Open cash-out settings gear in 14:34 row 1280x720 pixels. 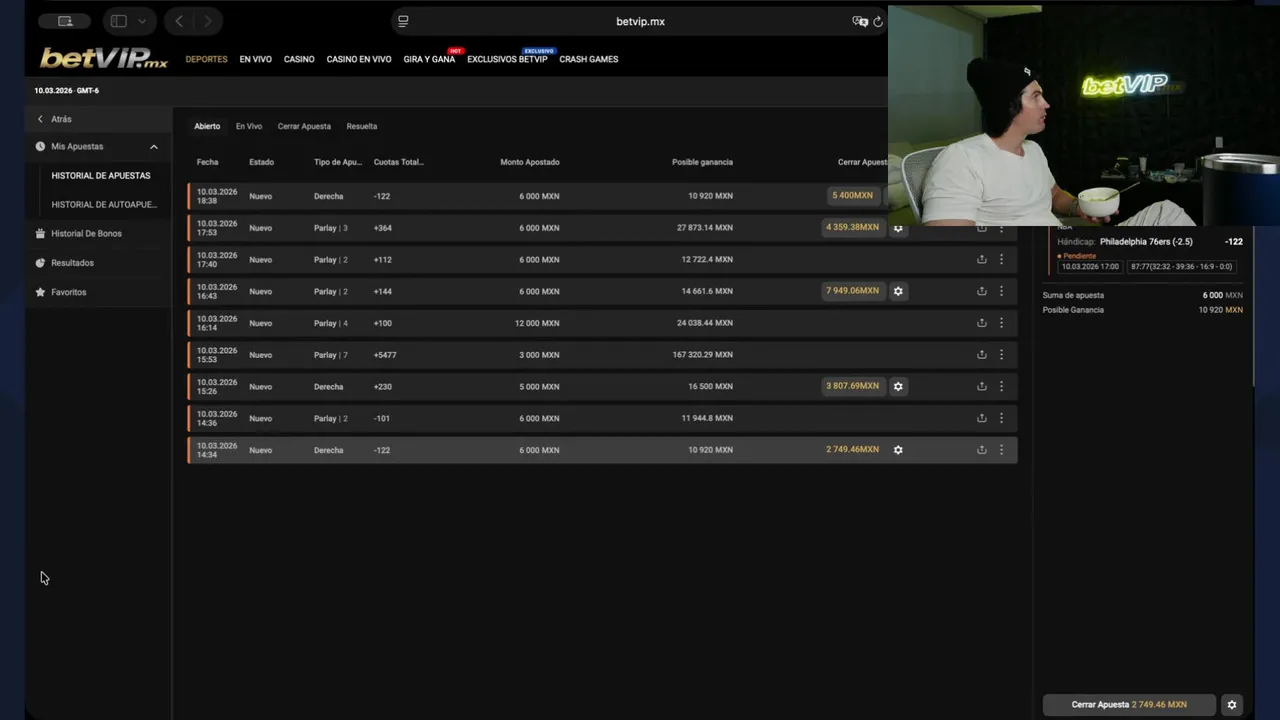tap(898, 450)
